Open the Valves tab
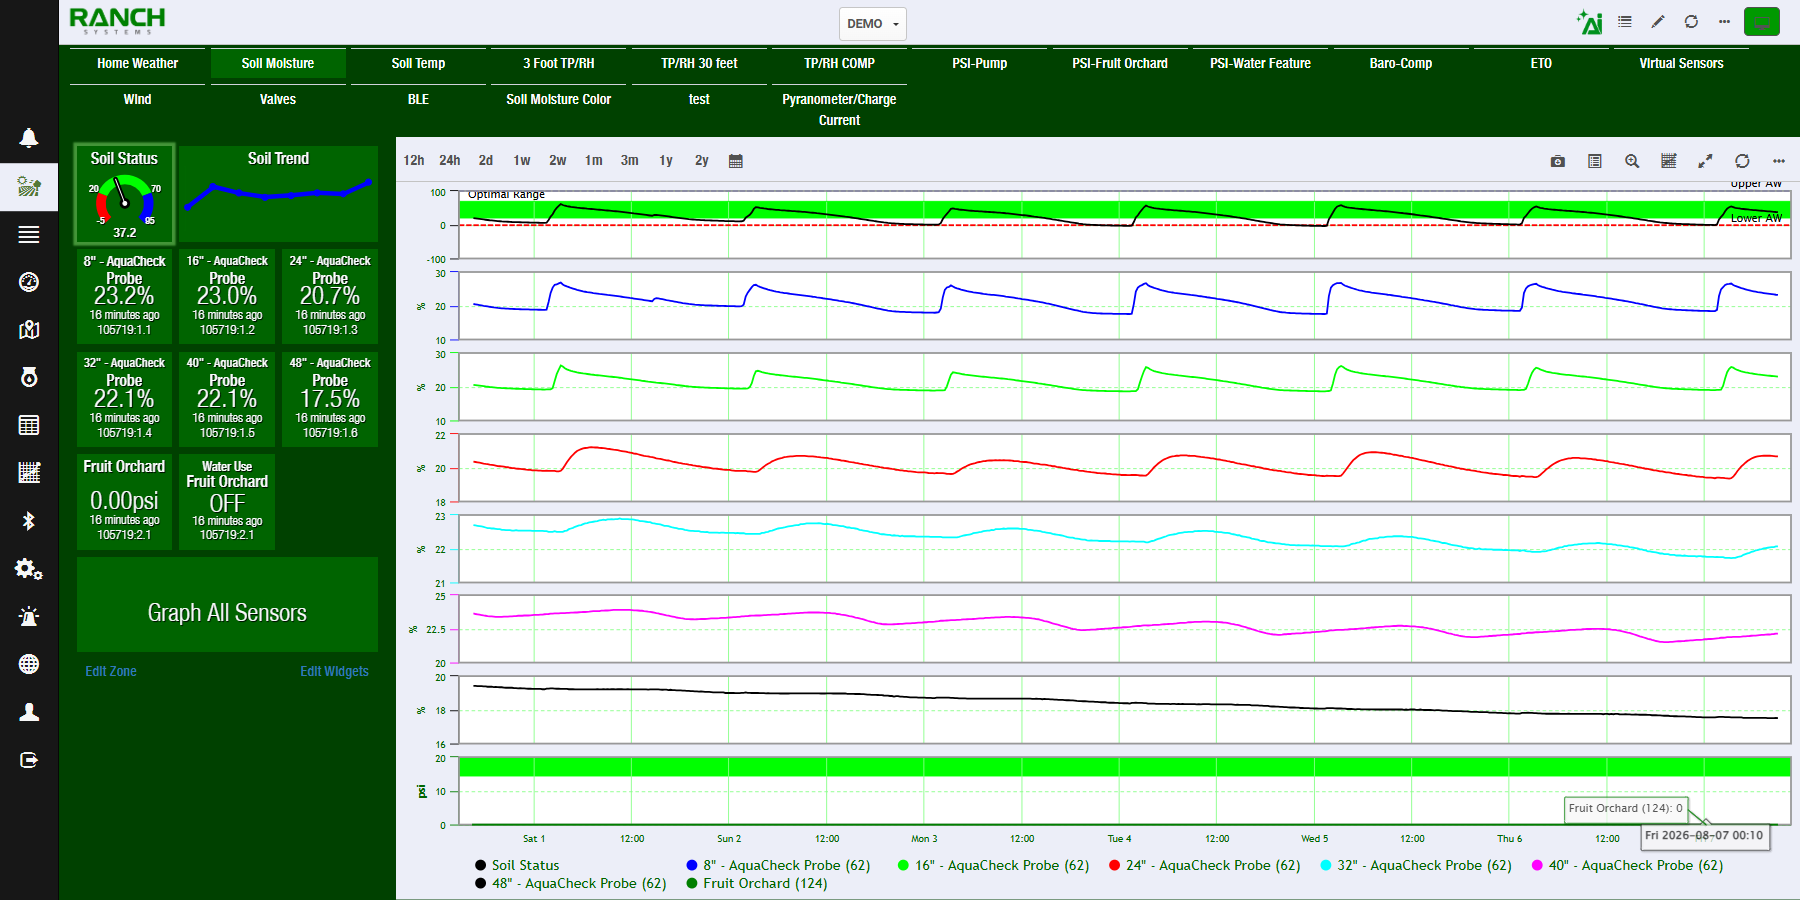Screen dimensions: 1800x900 click(x=278, y=99)
